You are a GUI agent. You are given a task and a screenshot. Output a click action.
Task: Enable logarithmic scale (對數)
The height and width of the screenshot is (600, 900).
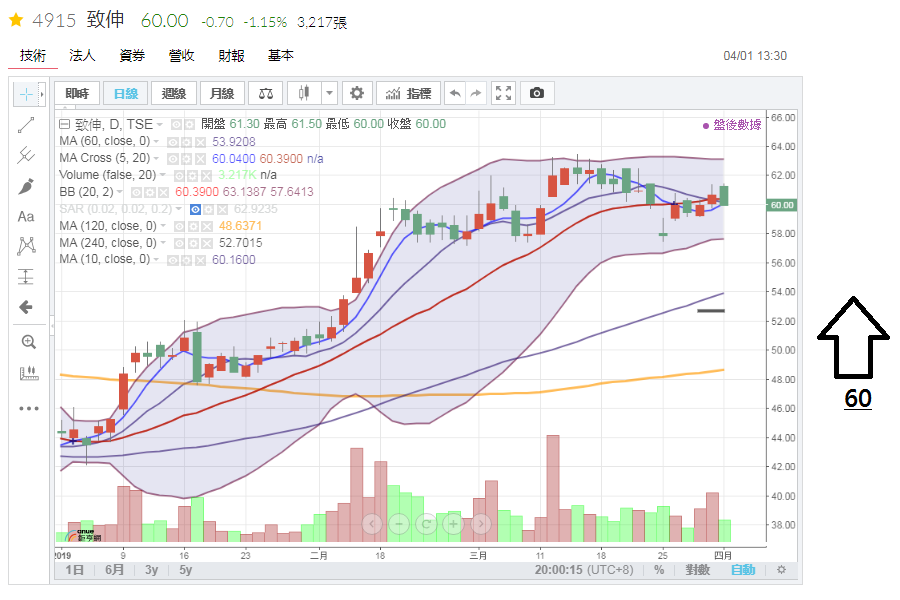pos(697,570)
